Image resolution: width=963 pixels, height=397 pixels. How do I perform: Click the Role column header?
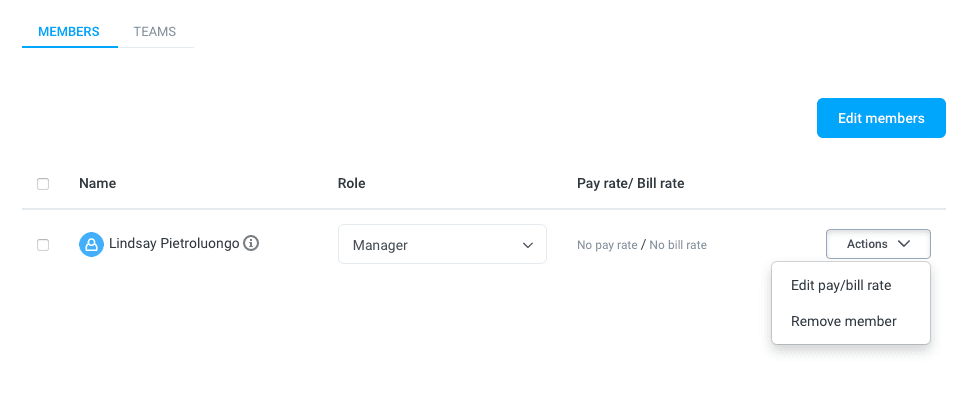351,183
